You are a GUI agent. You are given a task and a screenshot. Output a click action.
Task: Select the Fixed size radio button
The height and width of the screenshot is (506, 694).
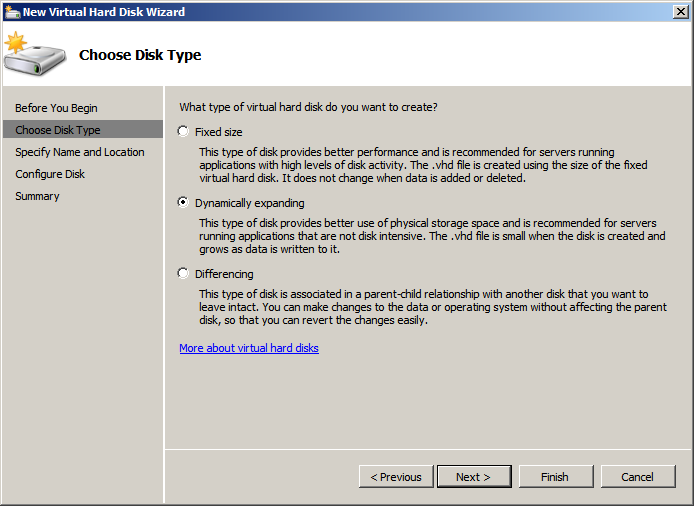[x=183, y=132]
